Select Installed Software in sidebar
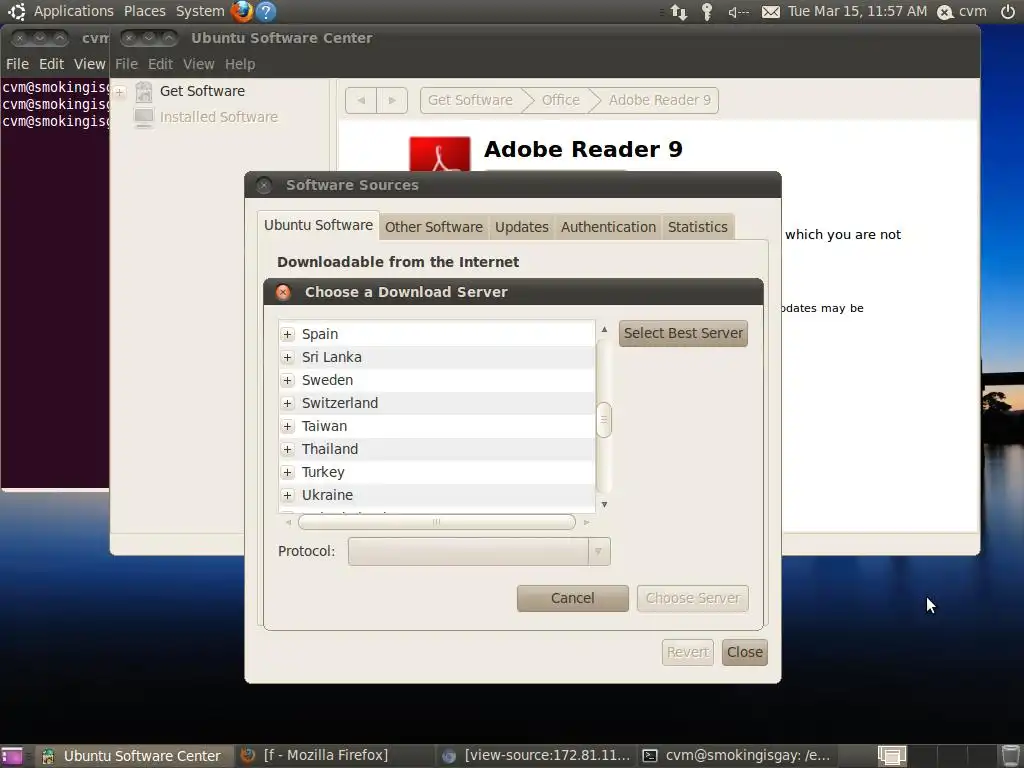The image size is (1024, 768). (x=219, y=118)
